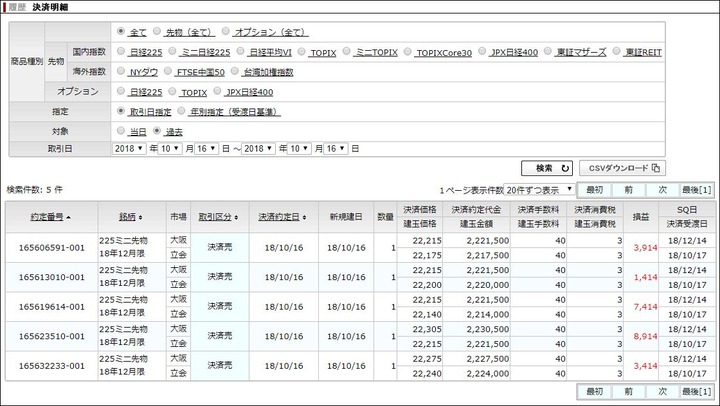Jump to 最後[1] in top pager
Image resolution: width=720 pixels, height=406 pixels.
697,190
